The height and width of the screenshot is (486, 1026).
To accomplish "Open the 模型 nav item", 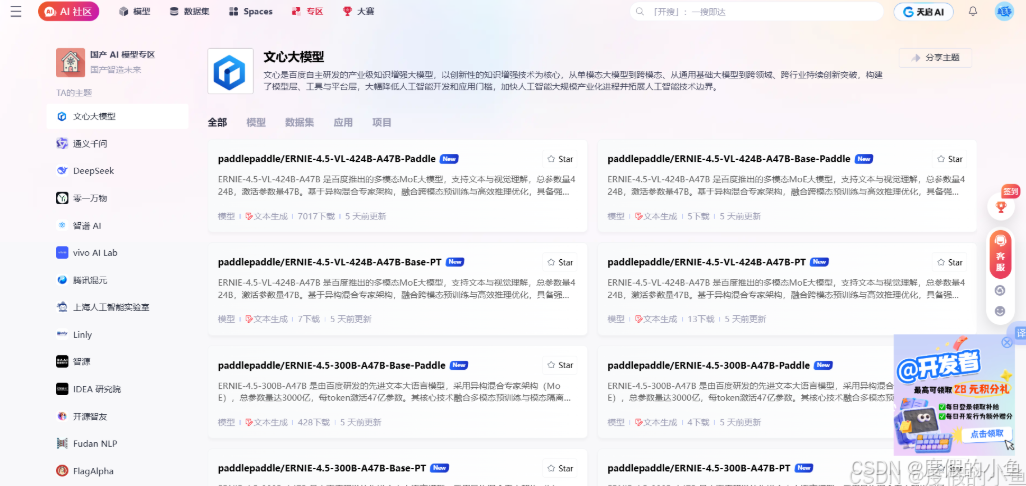I will [x=135, y=11].
